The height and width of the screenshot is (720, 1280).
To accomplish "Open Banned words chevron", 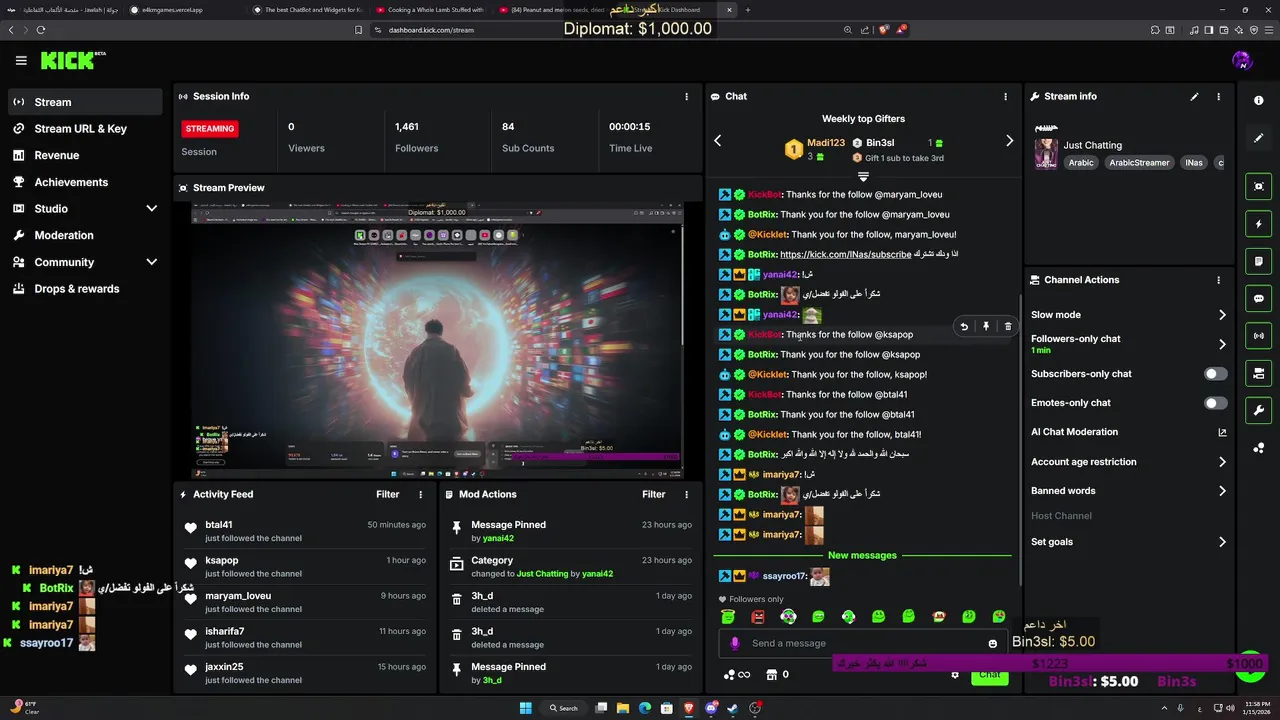I will 1222,491.
